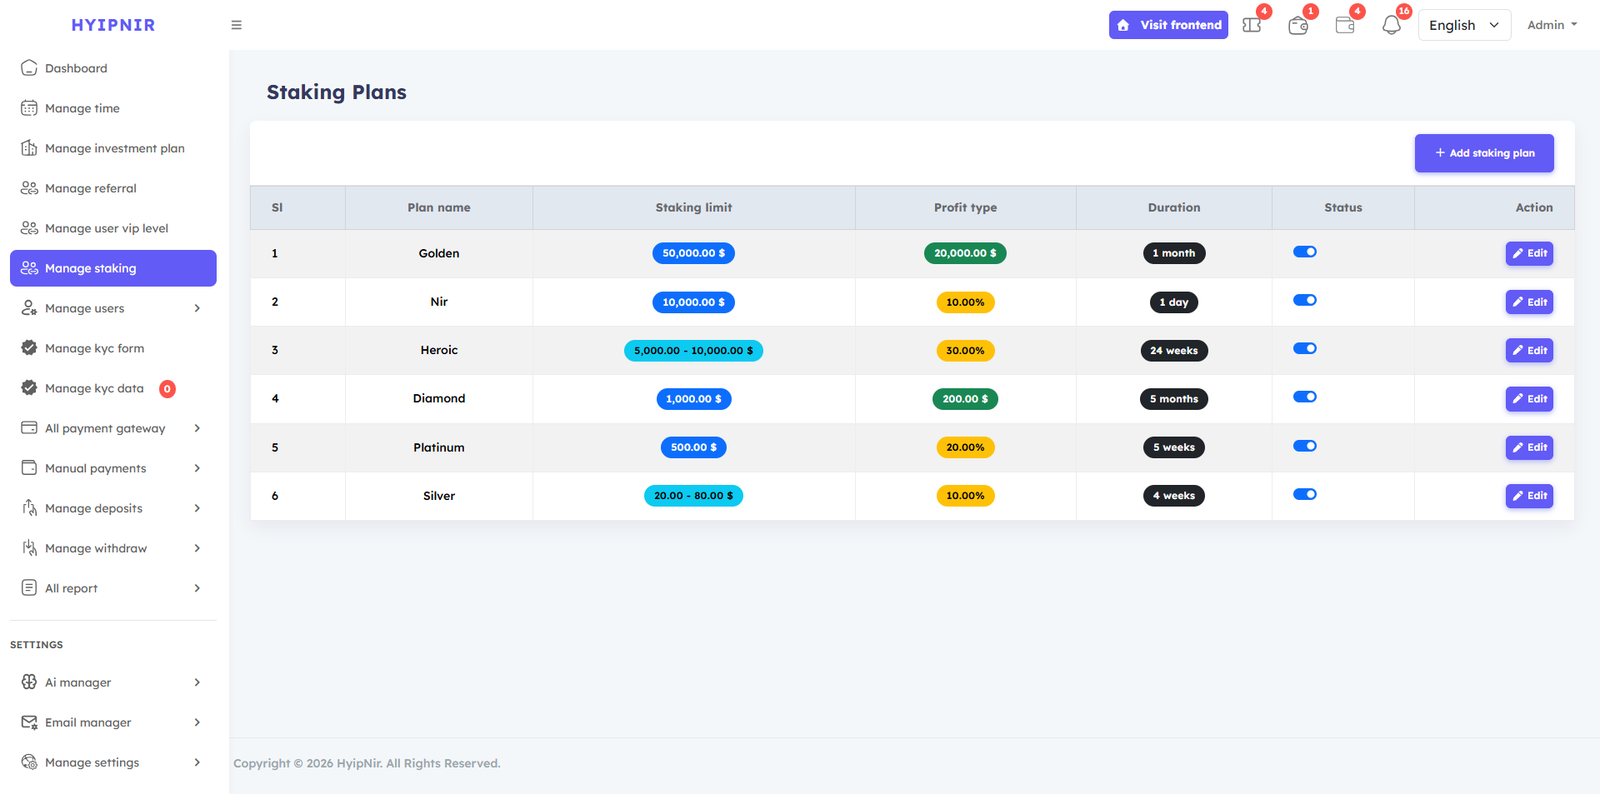
Task: Open the ticket icon with badge 4
Action: pos(1252,25)
